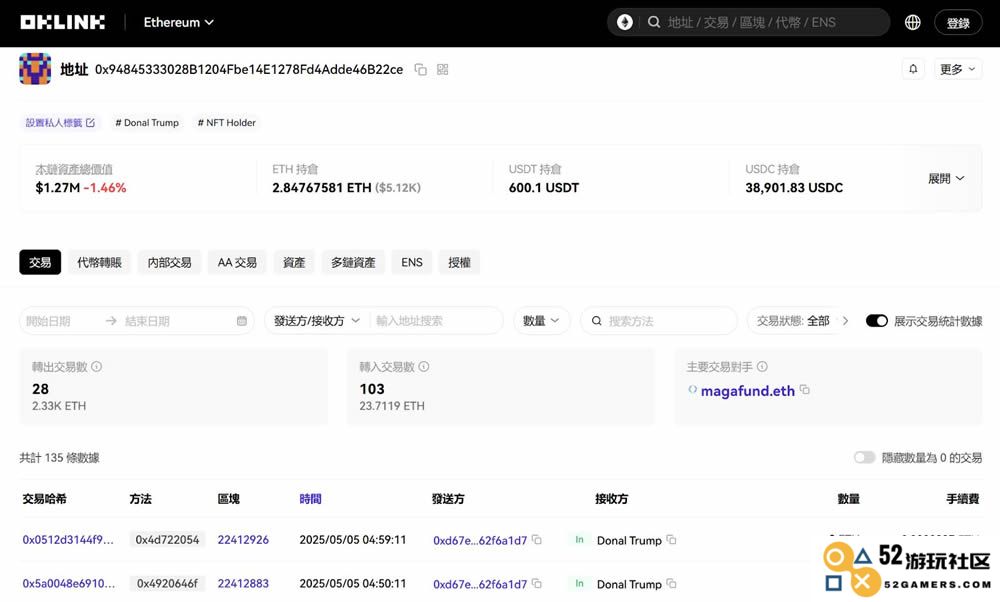Open the ENS tab
Viewport: 1000px width, 602px height.
[412, 262]
